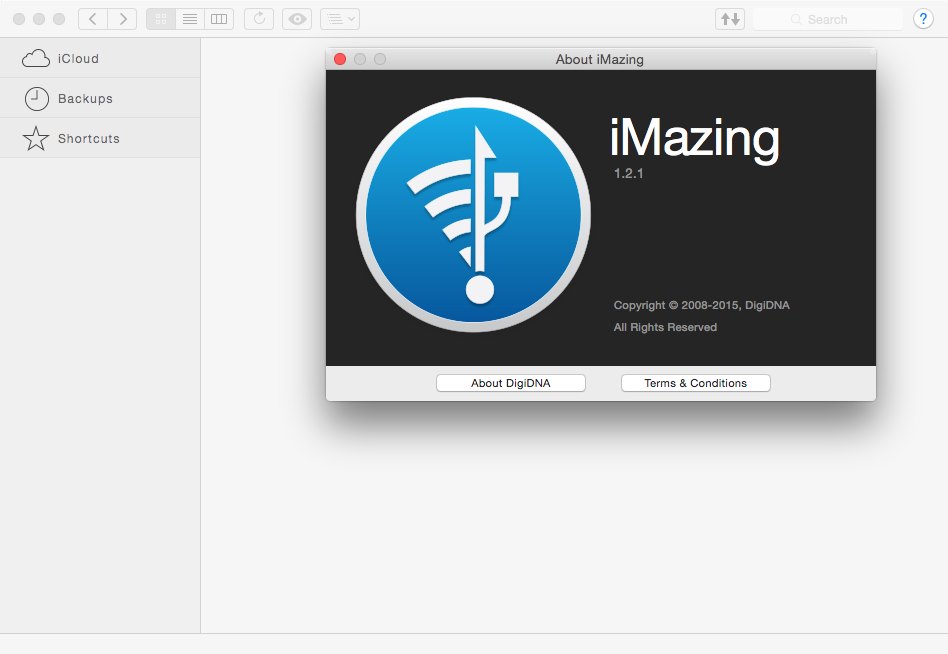Image resolution: width=948 pixels, height=654 pixels.
Task: Open Backups in the sidebar
Action: (x=100, y=98)
